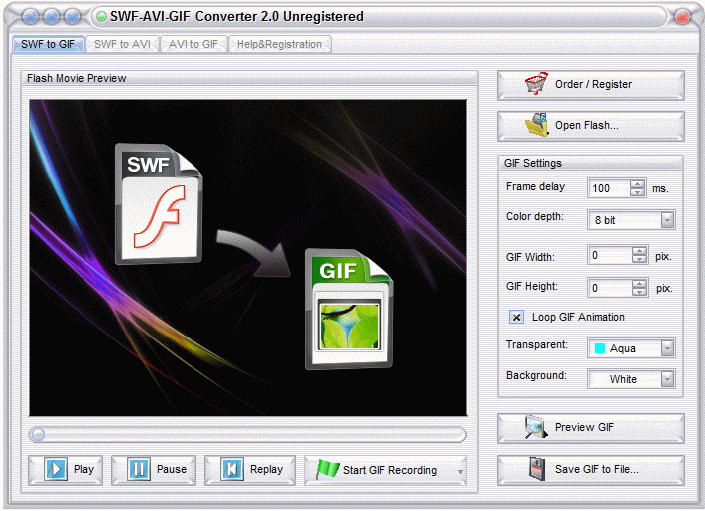Click the first blue round title bar button
705x511 pixels.
click(31, 17)
